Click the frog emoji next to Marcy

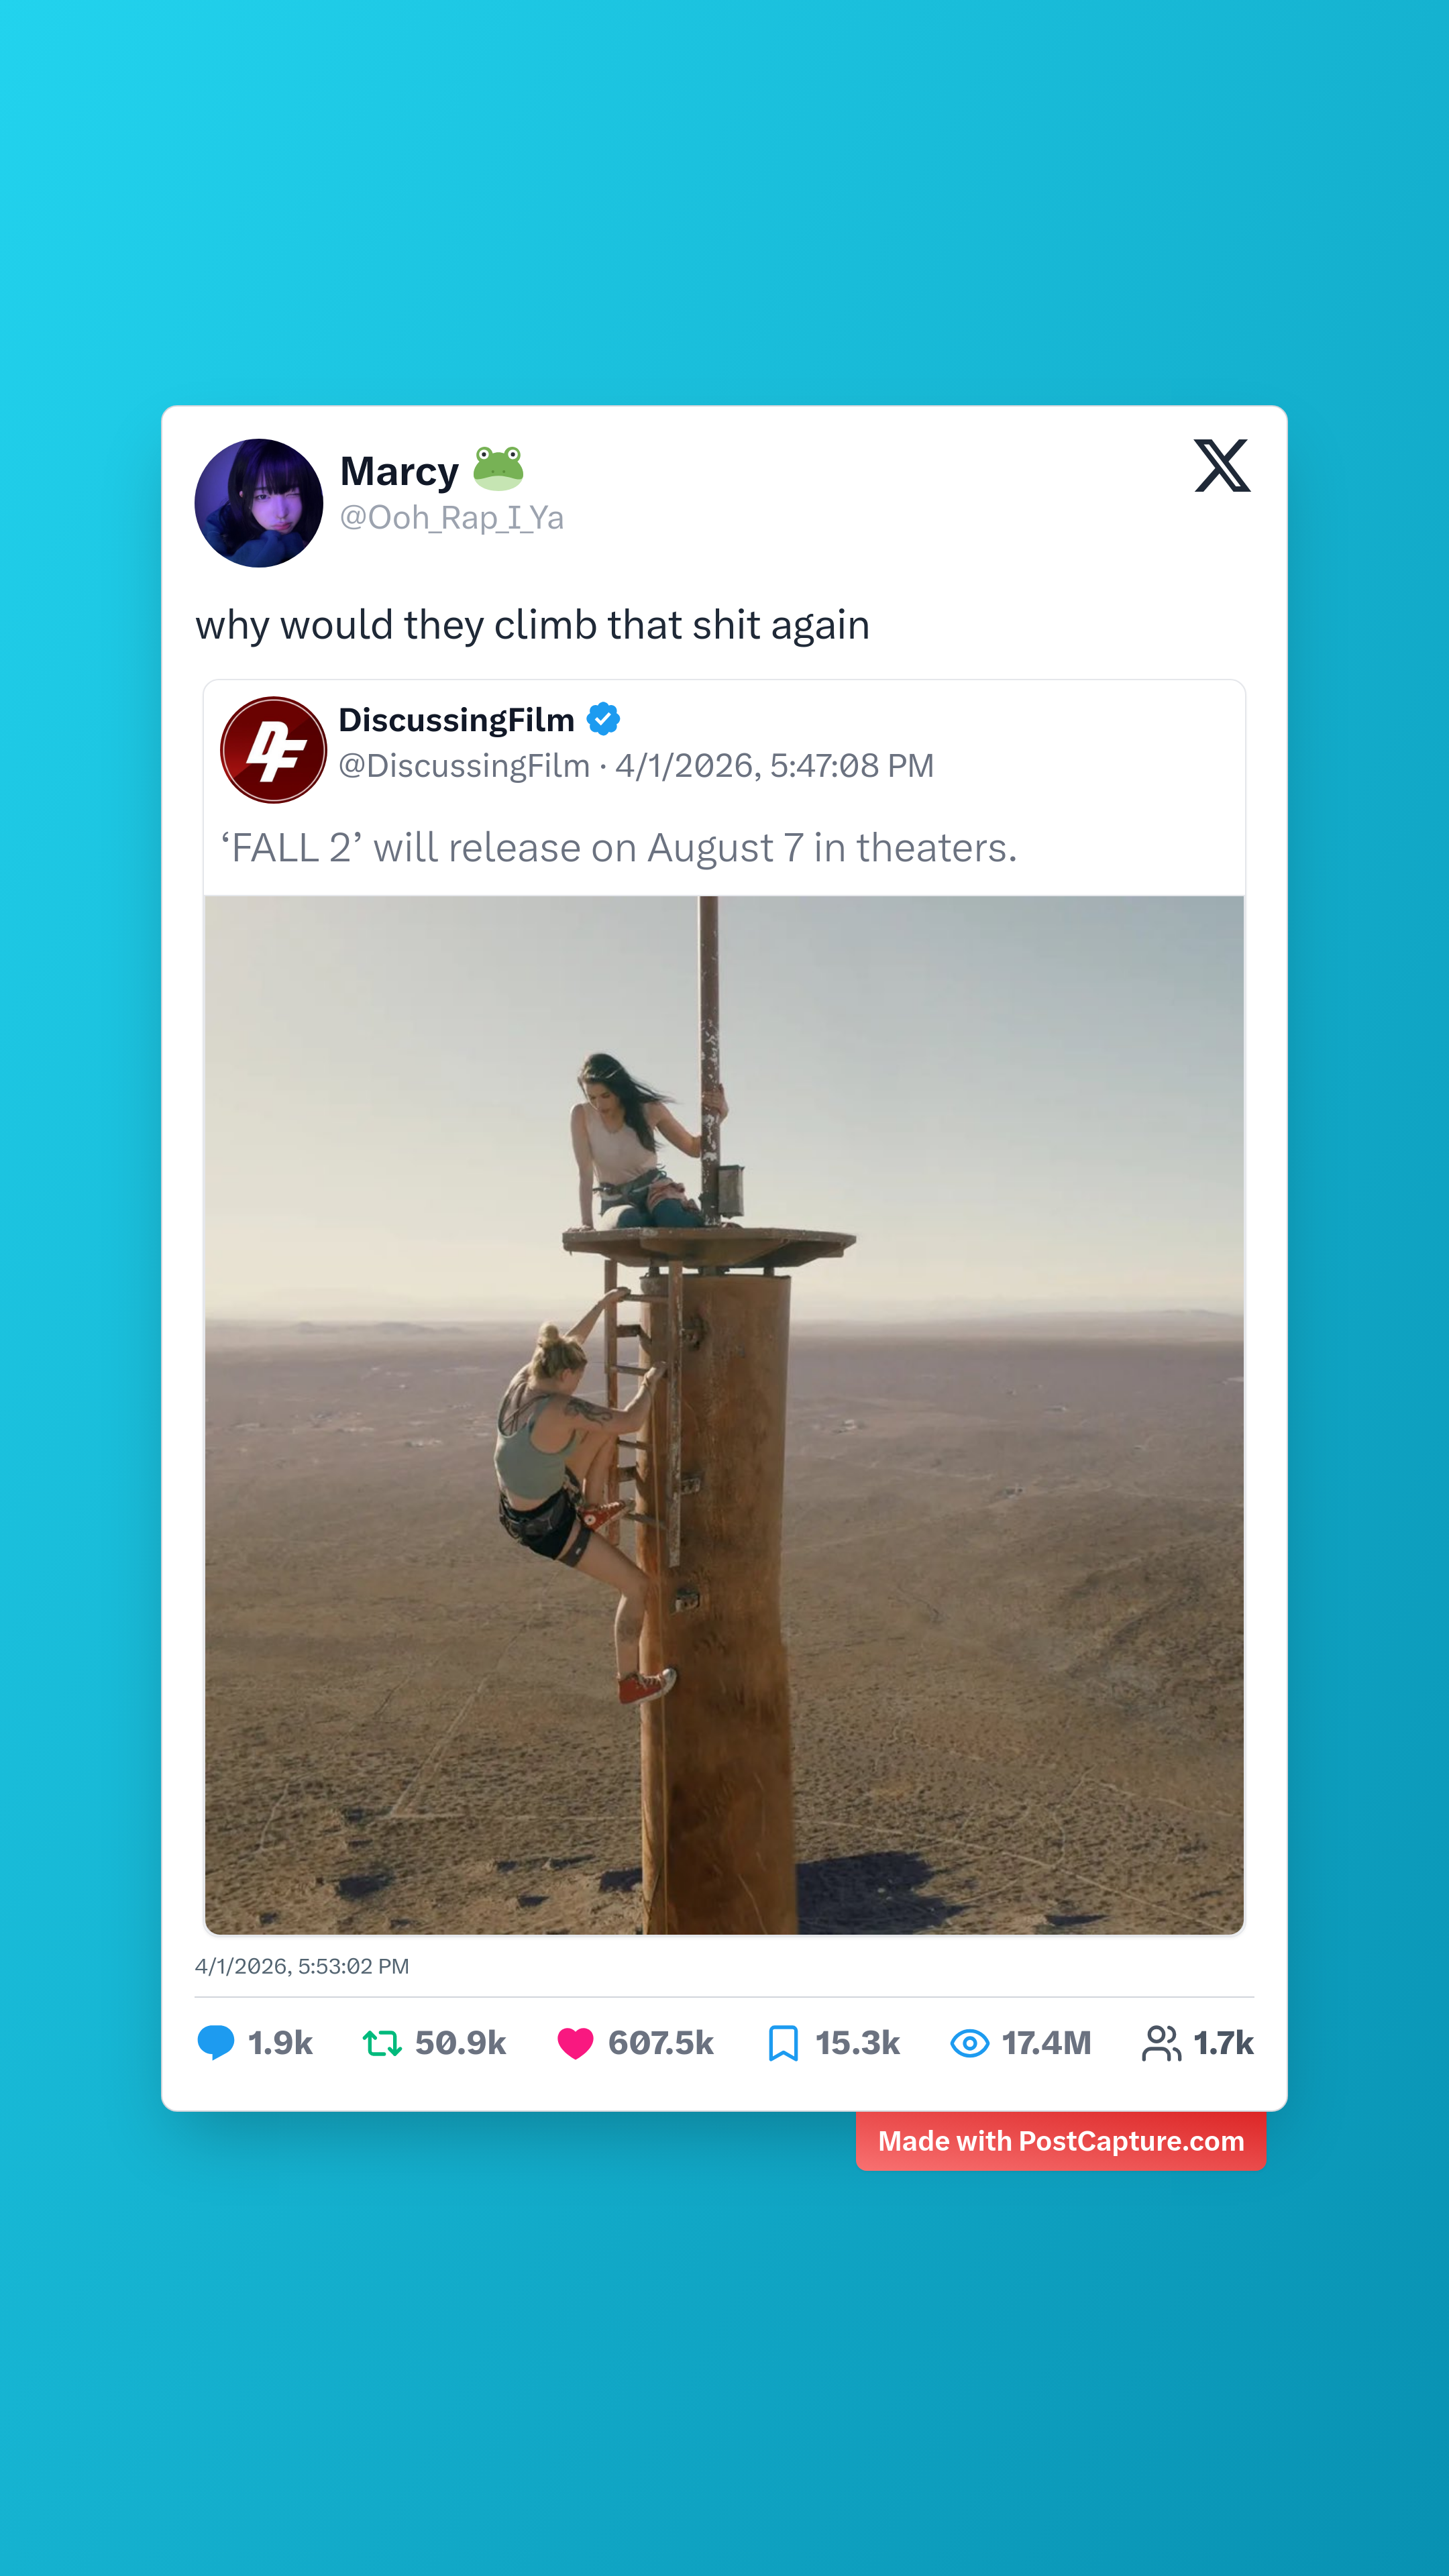[x=498, y=468]
